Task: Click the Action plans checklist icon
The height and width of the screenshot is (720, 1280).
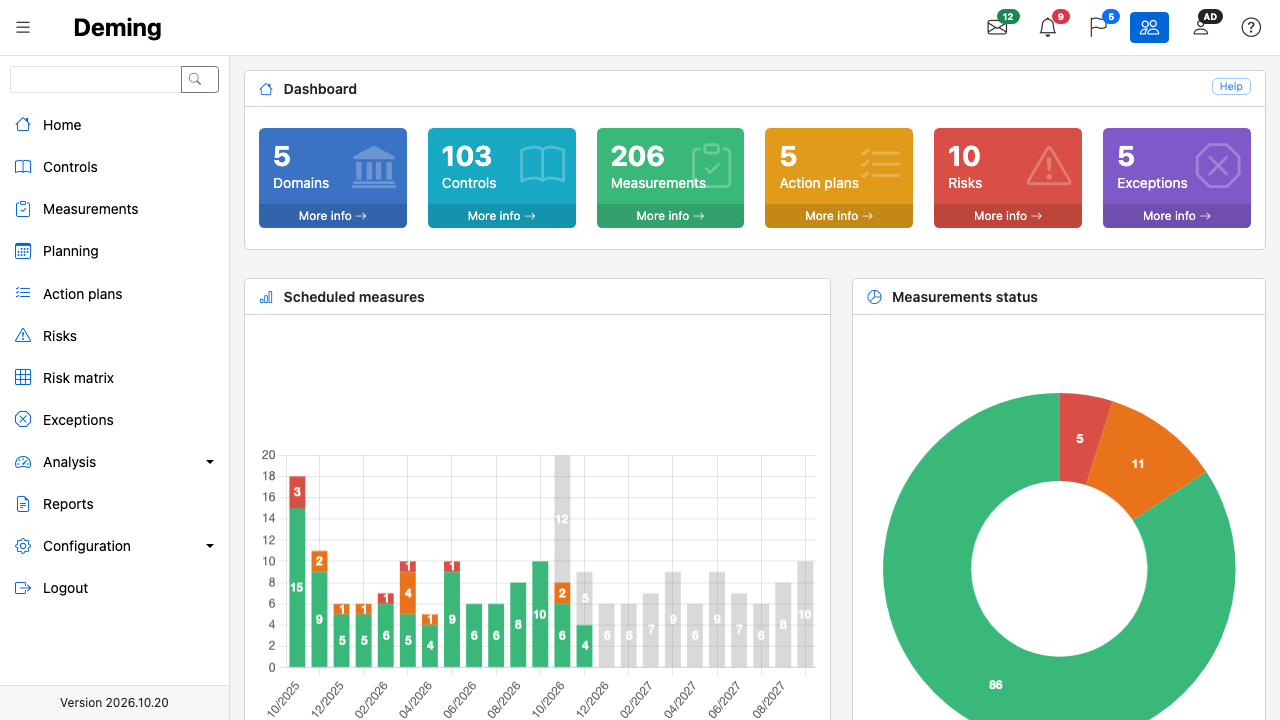Action: pos(880,166)
